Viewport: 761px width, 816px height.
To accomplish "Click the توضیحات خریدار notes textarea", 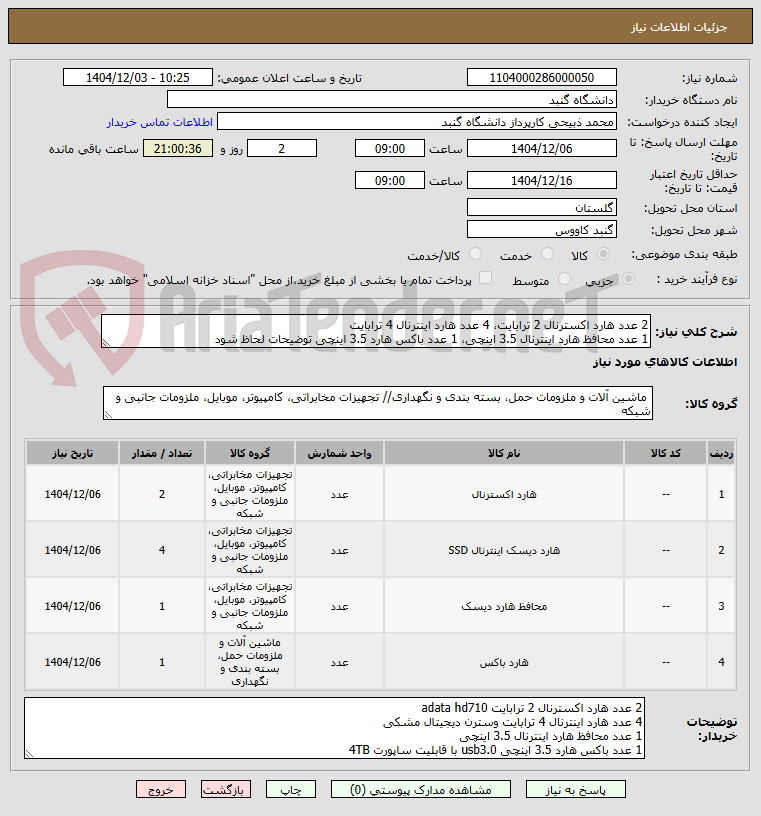I will pyautogui.click(x=334, y=728).
